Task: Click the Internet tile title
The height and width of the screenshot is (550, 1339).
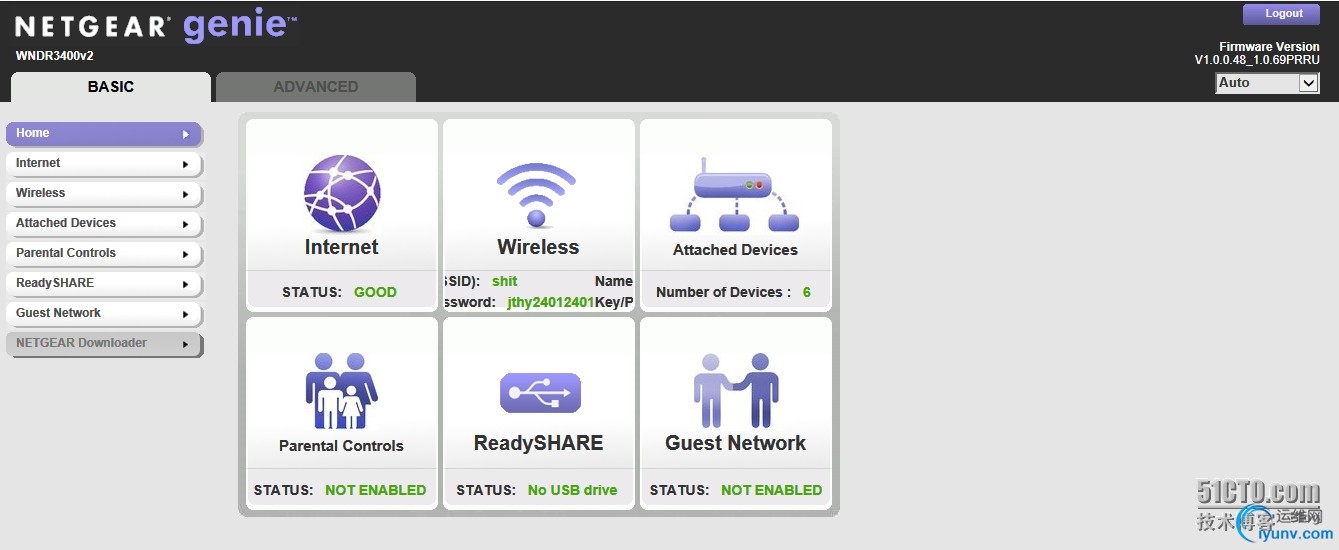Action: coord(342,247)
